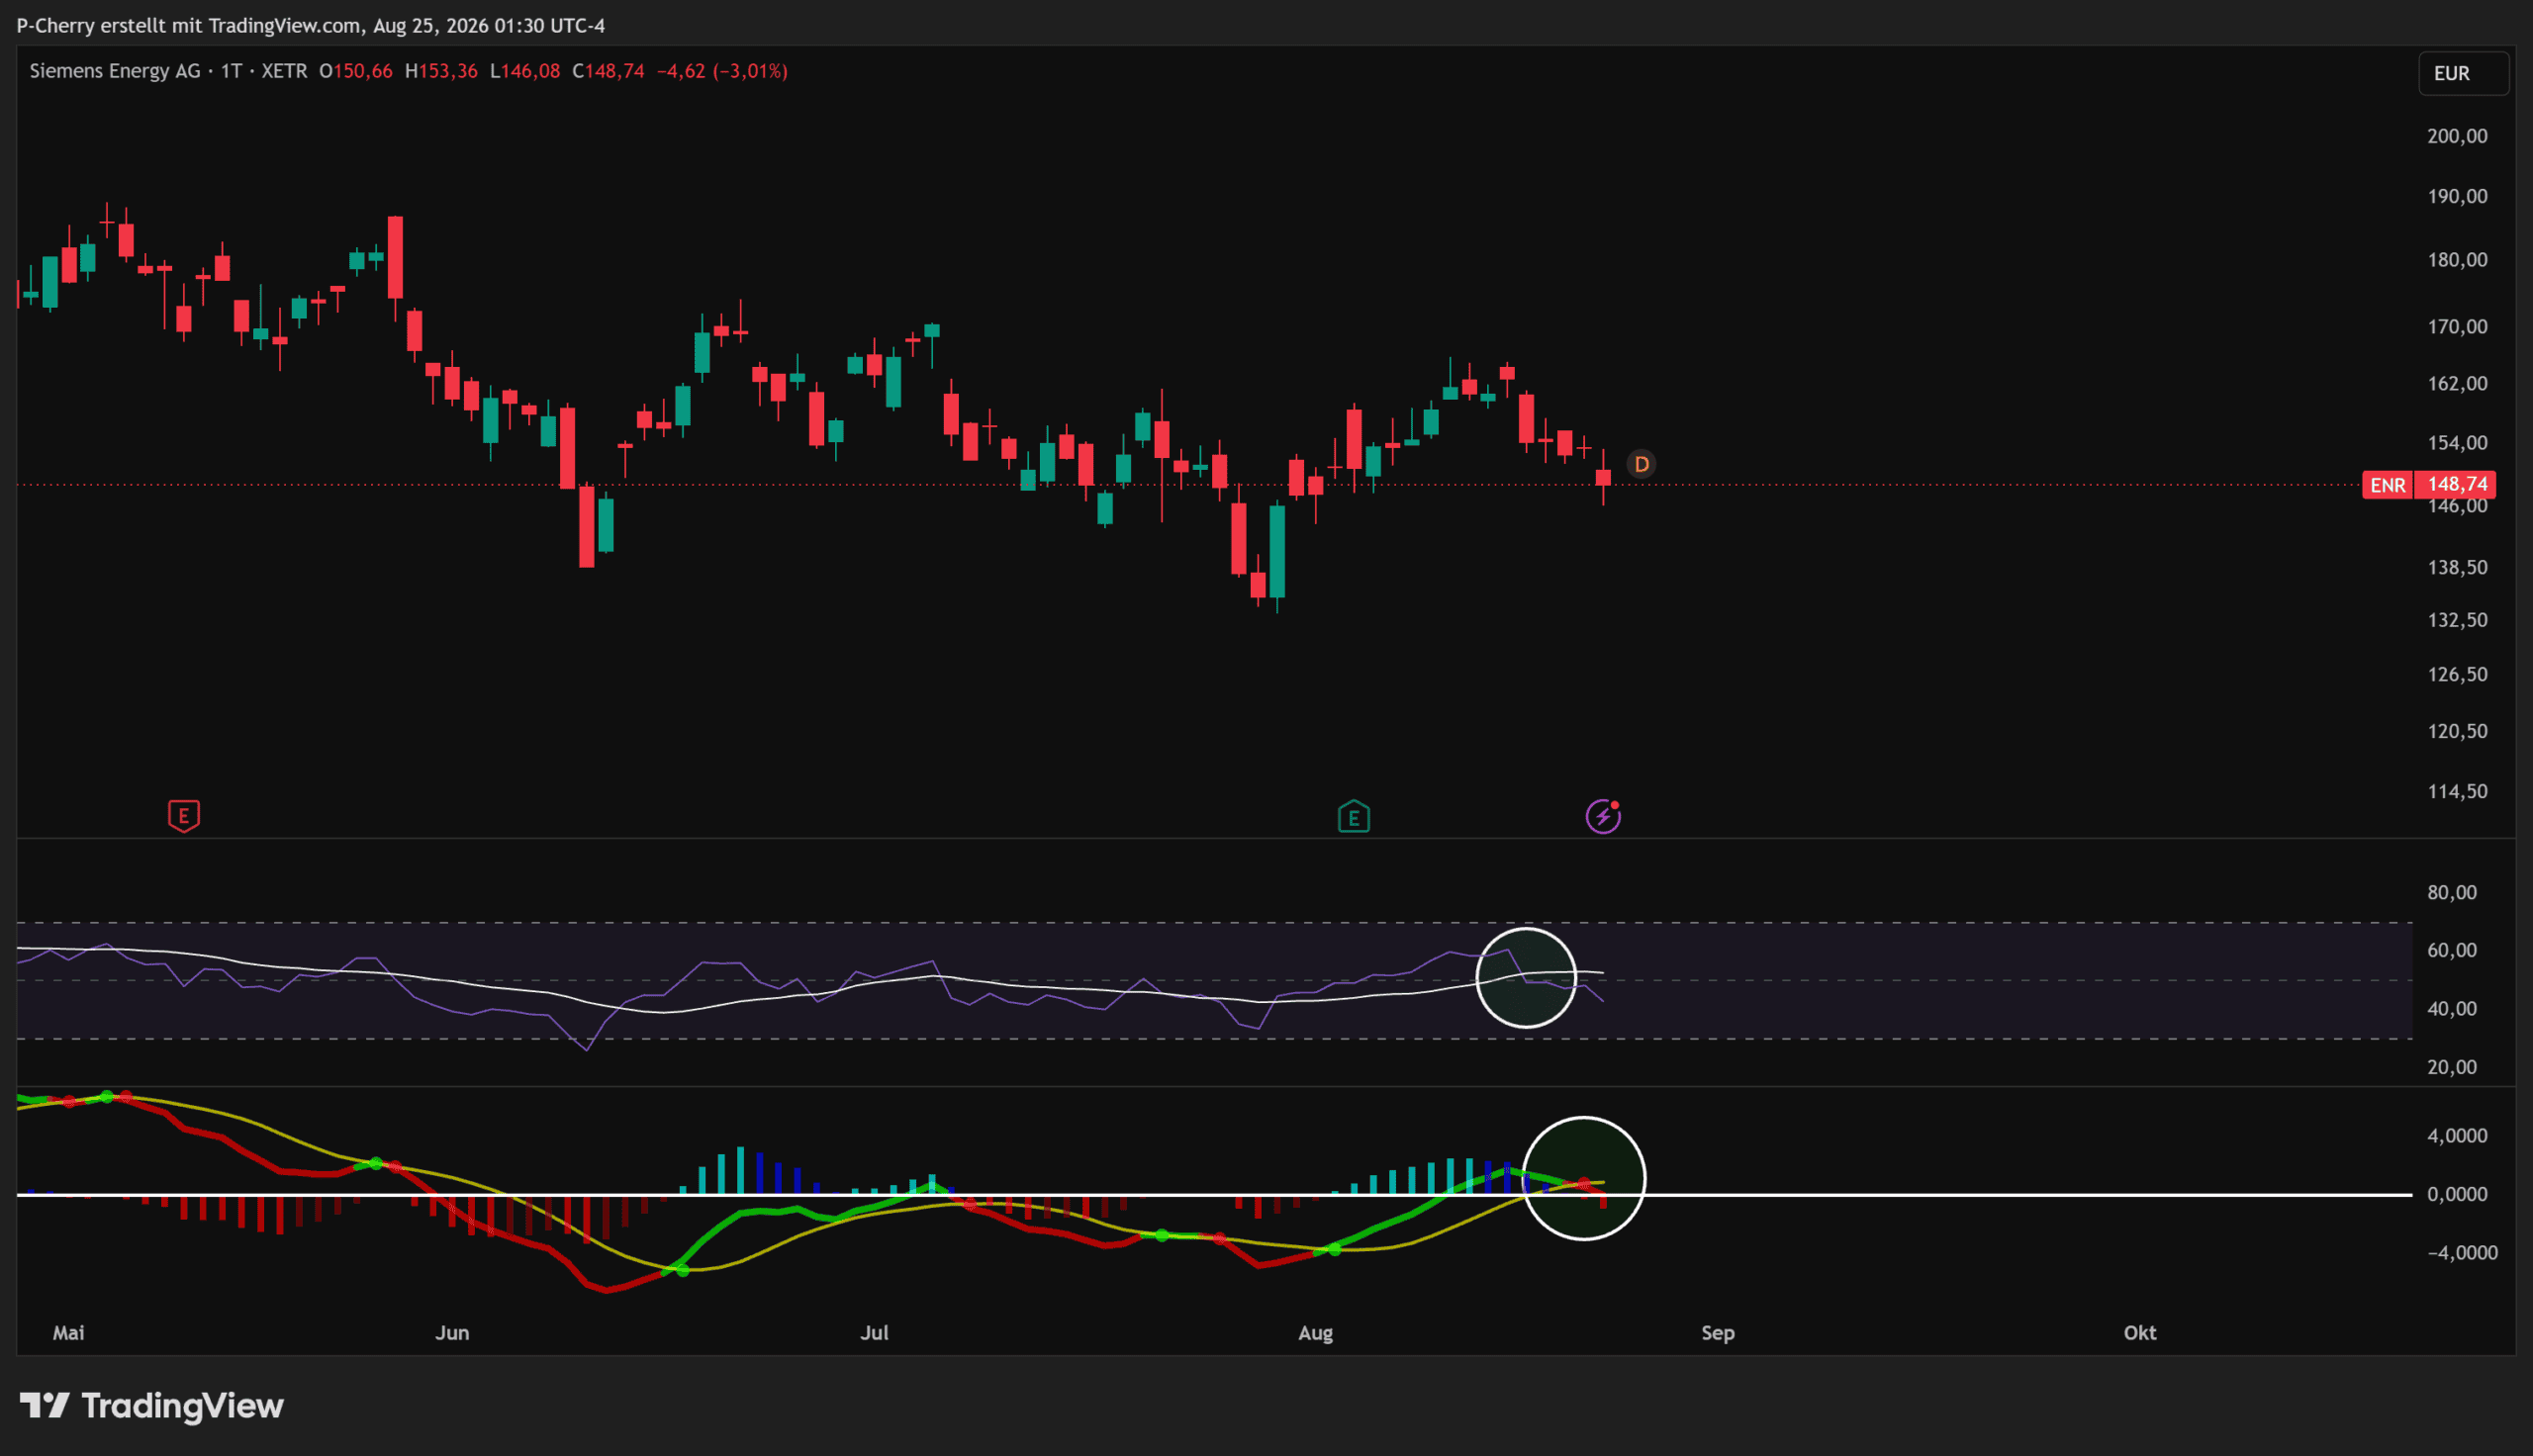Click the orange D dividend marker
This screenshot has height=1456, width=2533.
1641,464
